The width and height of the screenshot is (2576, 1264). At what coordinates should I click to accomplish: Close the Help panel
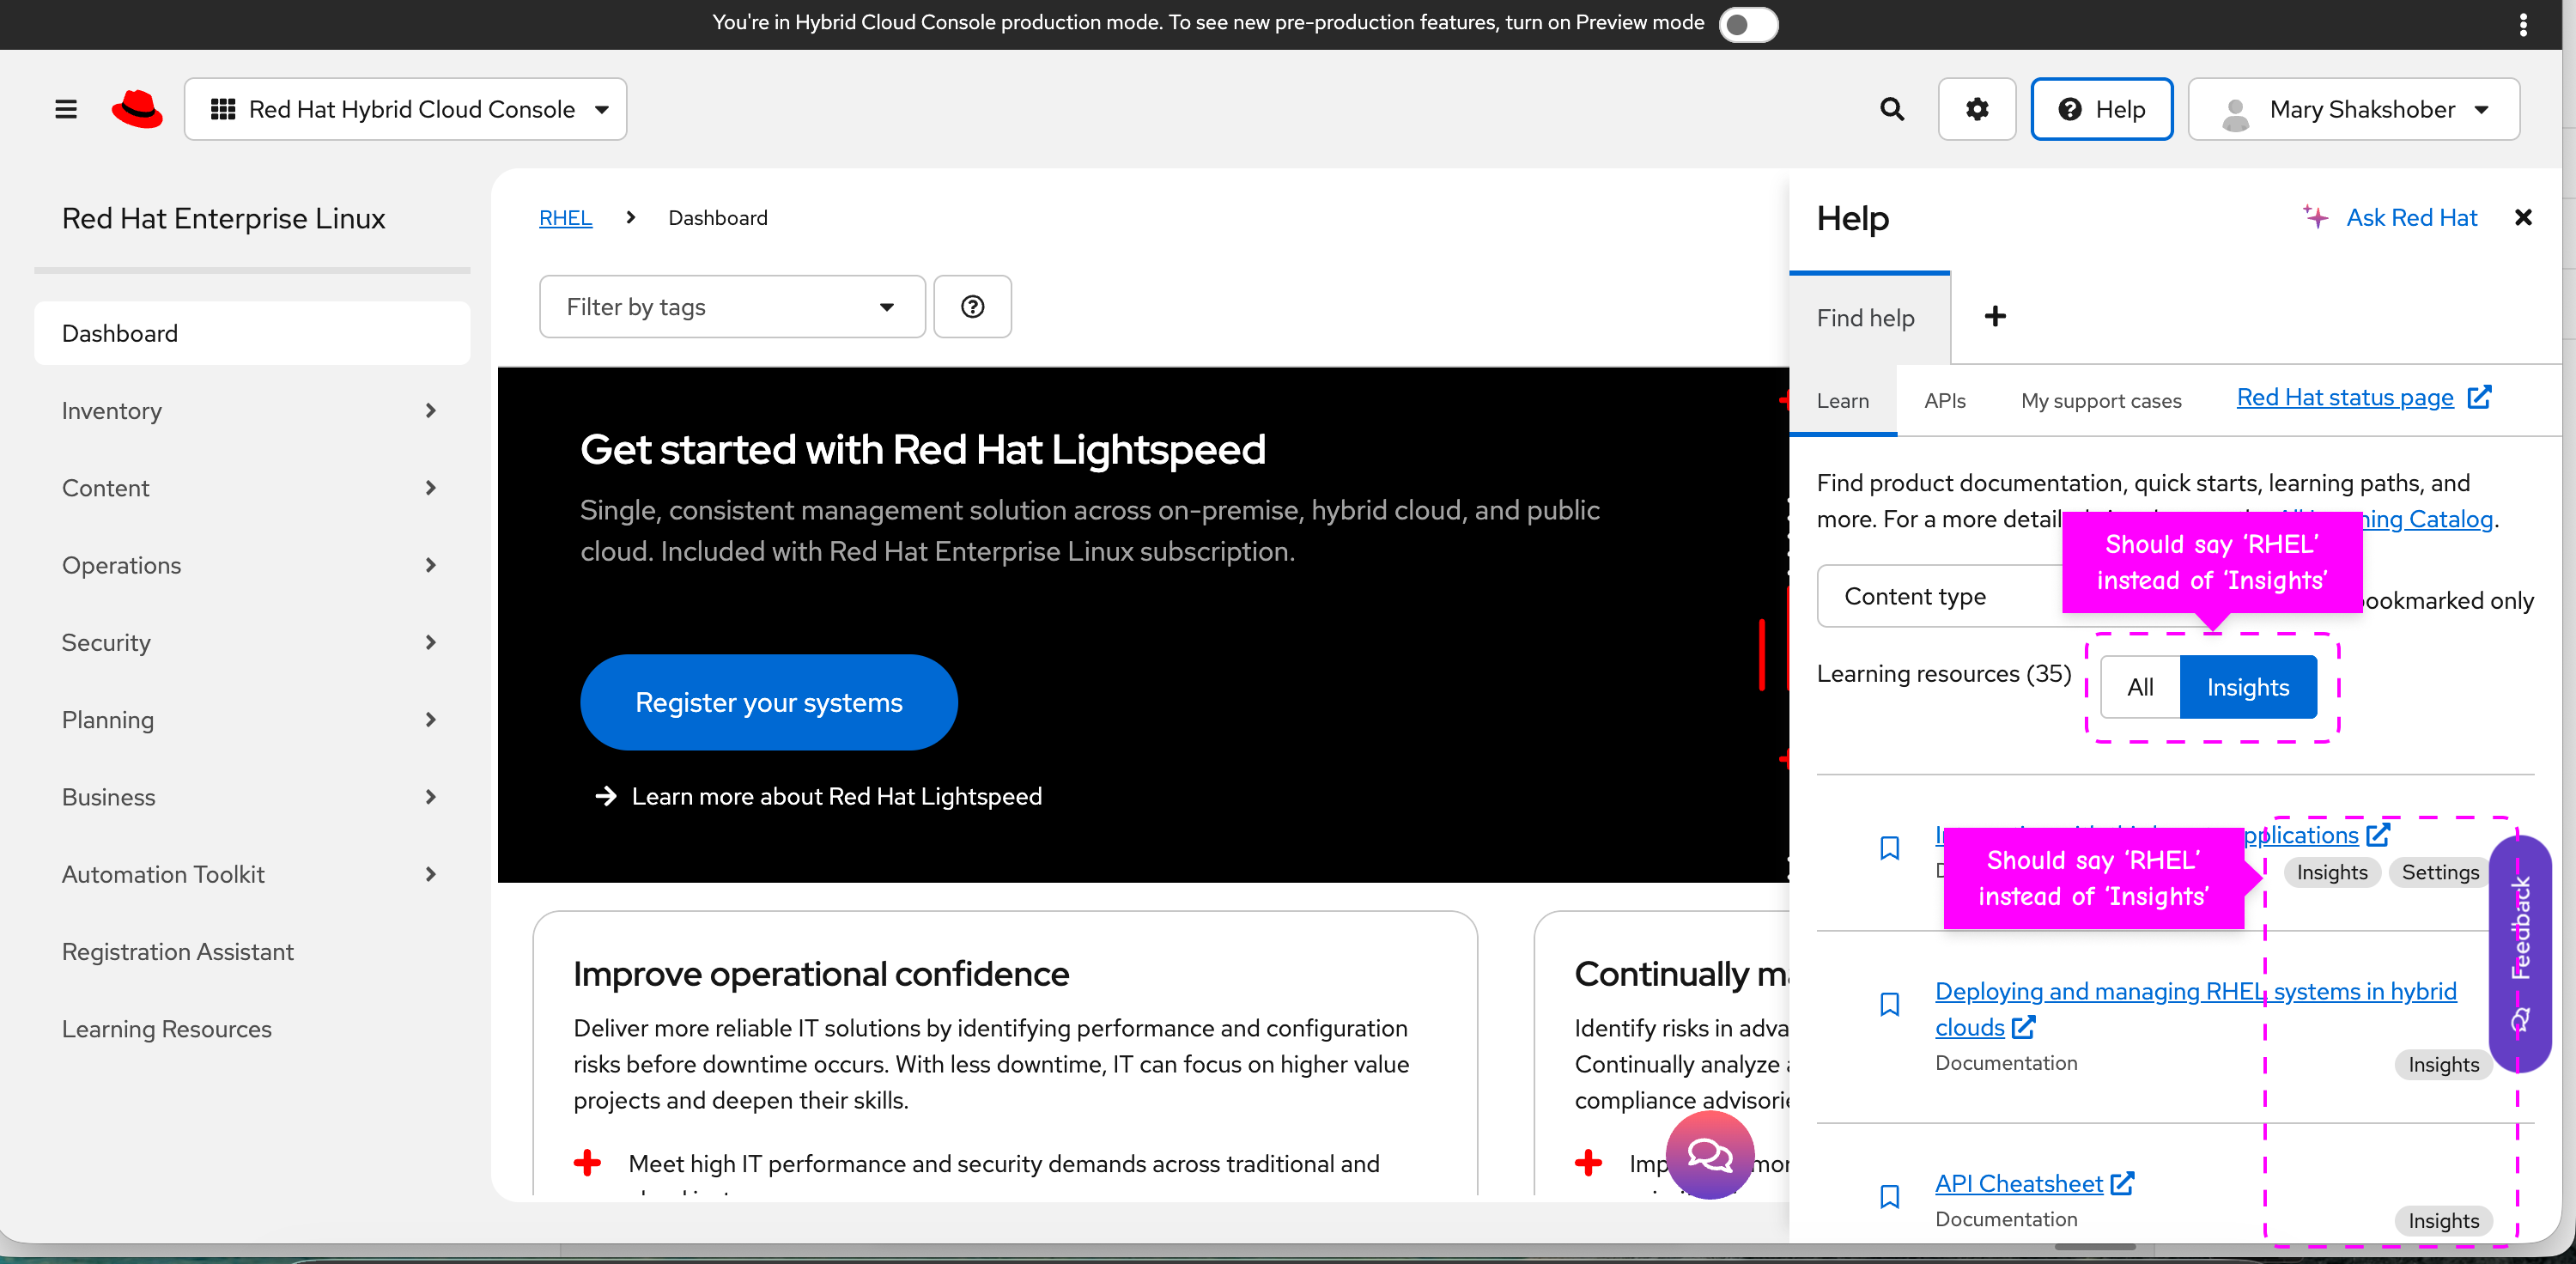coord(2523,218)
